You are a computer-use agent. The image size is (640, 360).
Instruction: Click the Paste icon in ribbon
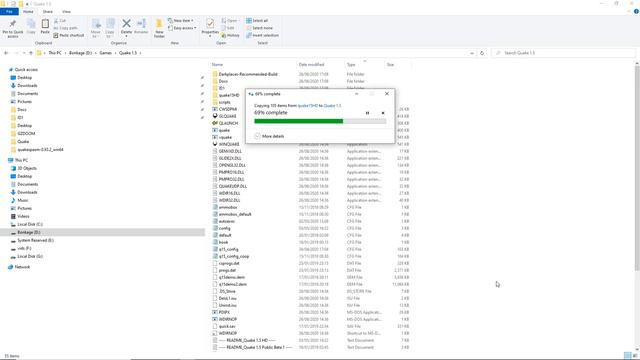coord(45,24)
